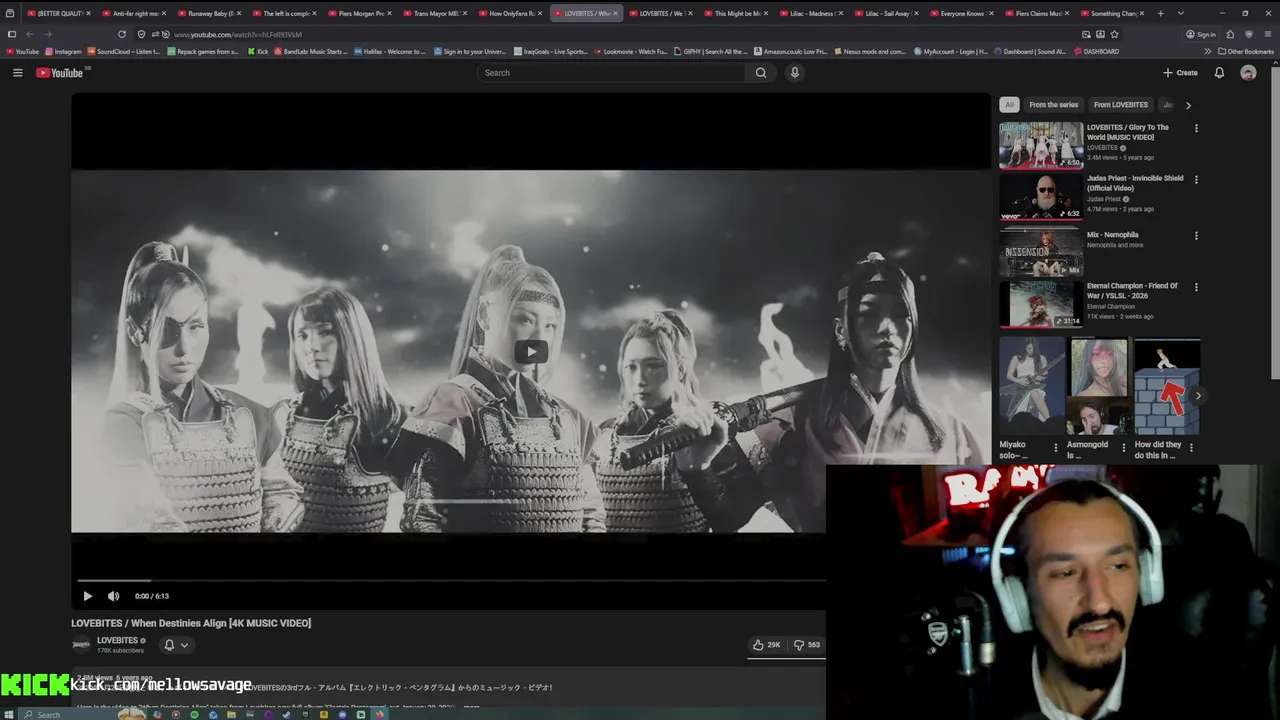The width and height of the screenshot is (1280, 720).
Task: Open the YouTube bookmark in bookmarks bar
Action: [x=22, y=51]
